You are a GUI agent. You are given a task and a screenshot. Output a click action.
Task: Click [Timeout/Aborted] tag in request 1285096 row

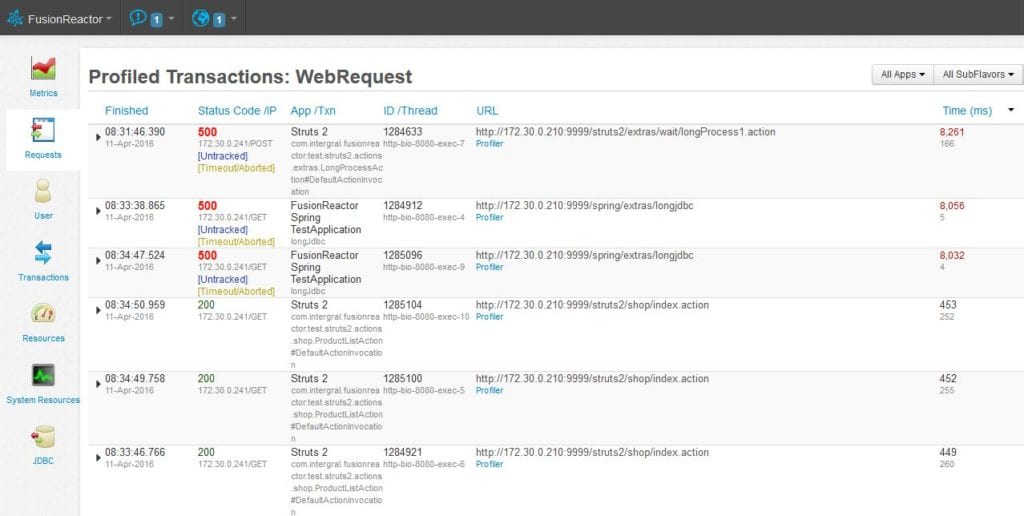click(x=236, y=291)
